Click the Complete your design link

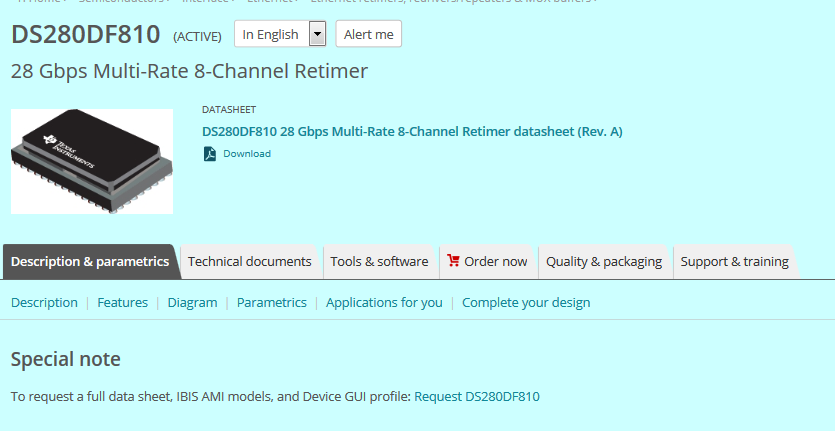(x=526, y=302)
